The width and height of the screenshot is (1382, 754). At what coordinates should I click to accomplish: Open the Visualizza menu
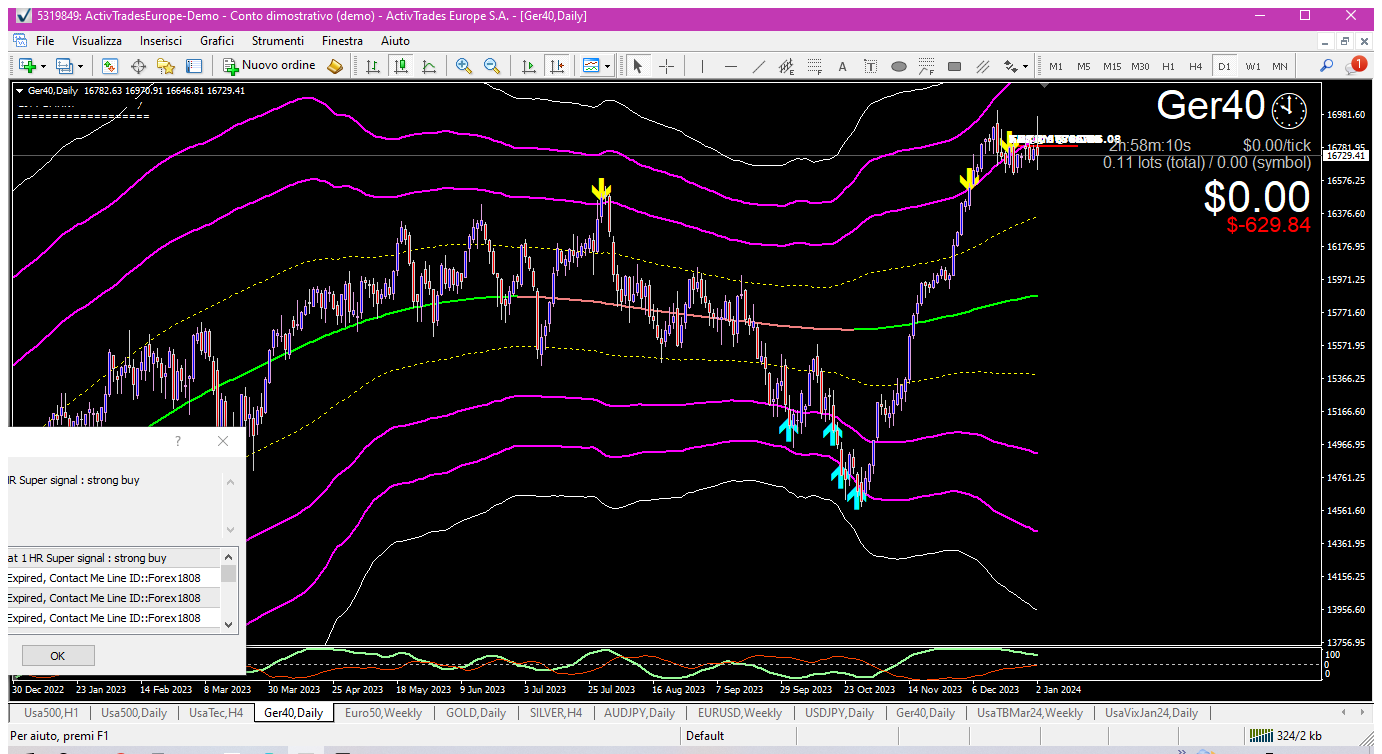coord(97,41)
